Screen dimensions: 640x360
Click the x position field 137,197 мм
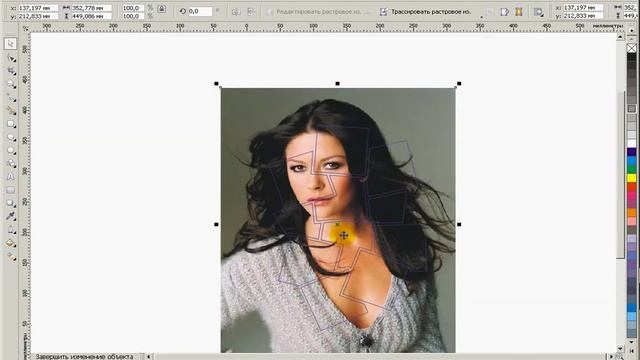click(x=38, y=8)
